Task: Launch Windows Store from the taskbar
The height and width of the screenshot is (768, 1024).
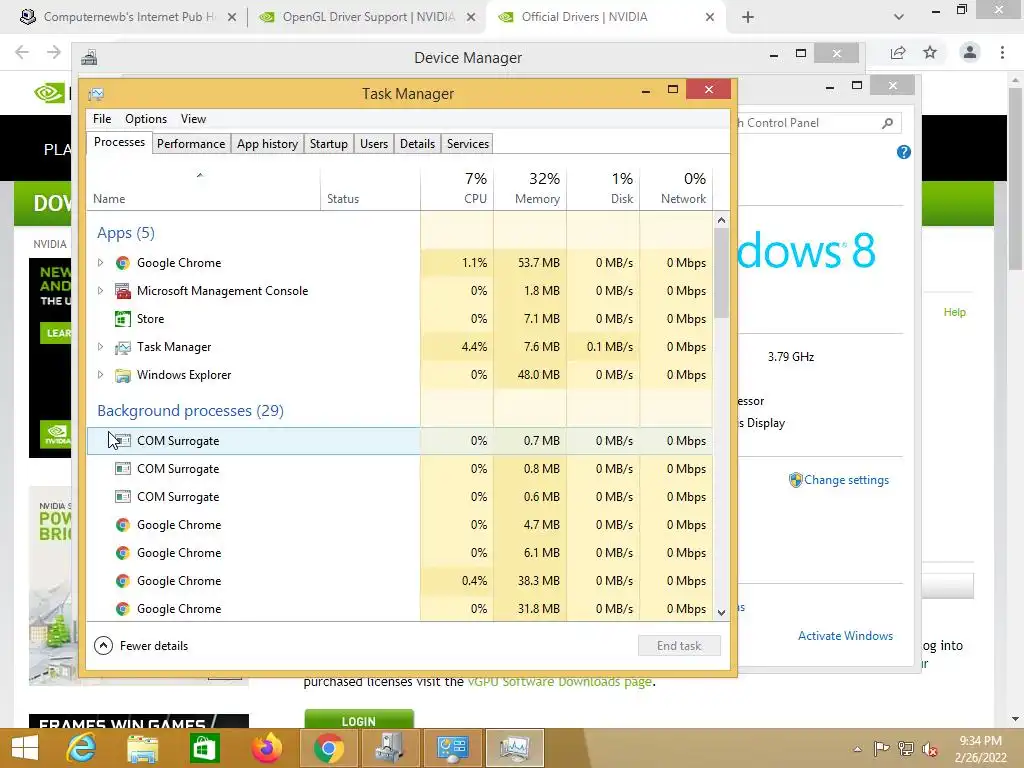Action: tap(204, 748)
